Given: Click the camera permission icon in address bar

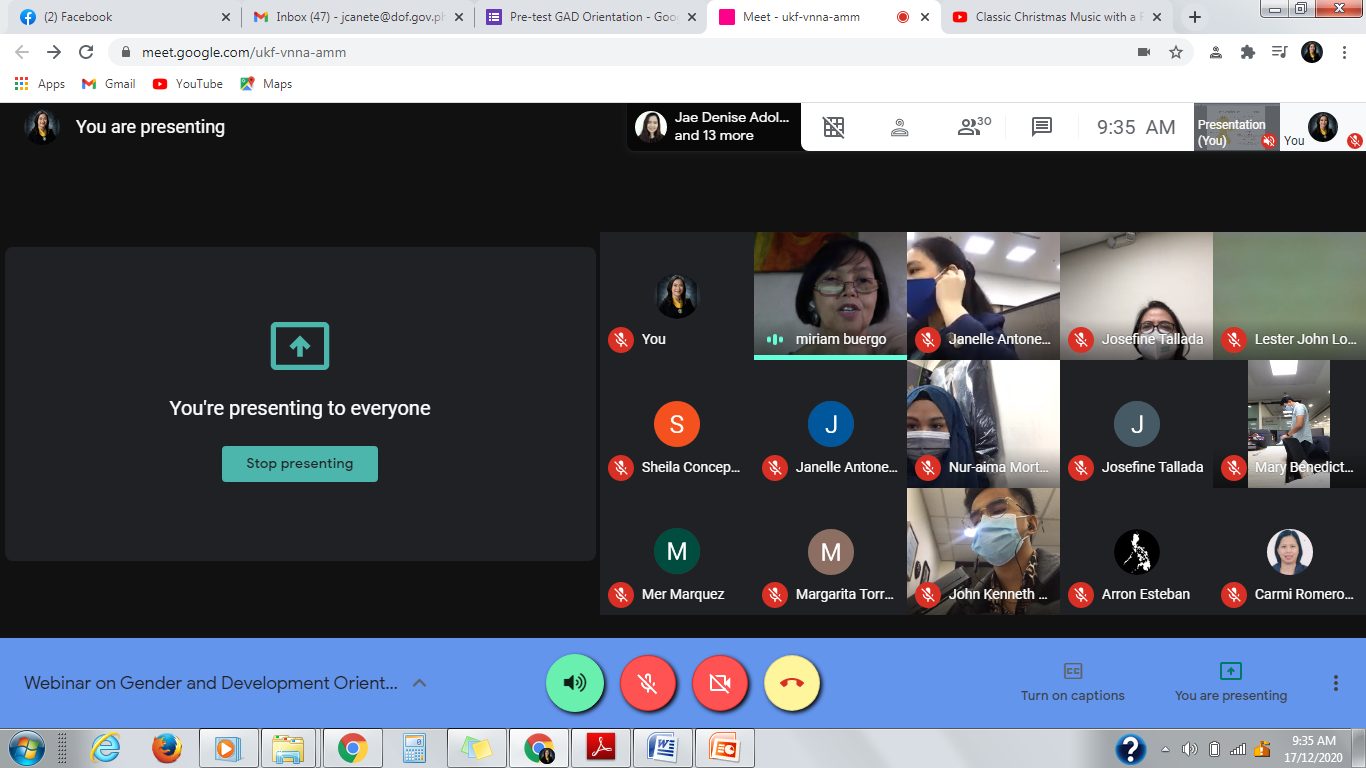Looking at the screenshot, I should 1144,52.
